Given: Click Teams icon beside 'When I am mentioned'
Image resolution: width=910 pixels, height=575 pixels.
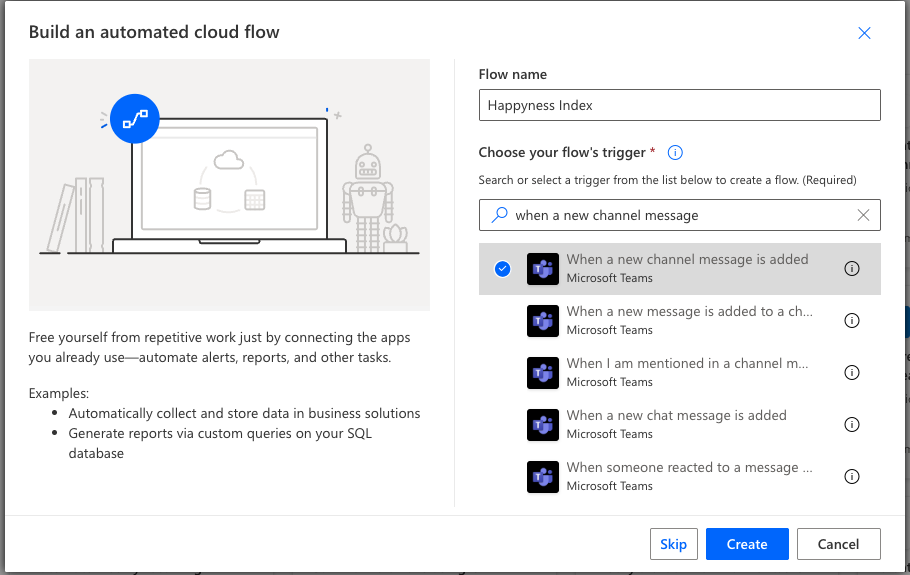Looking at the screenshot, I should [x=542, y=373].
